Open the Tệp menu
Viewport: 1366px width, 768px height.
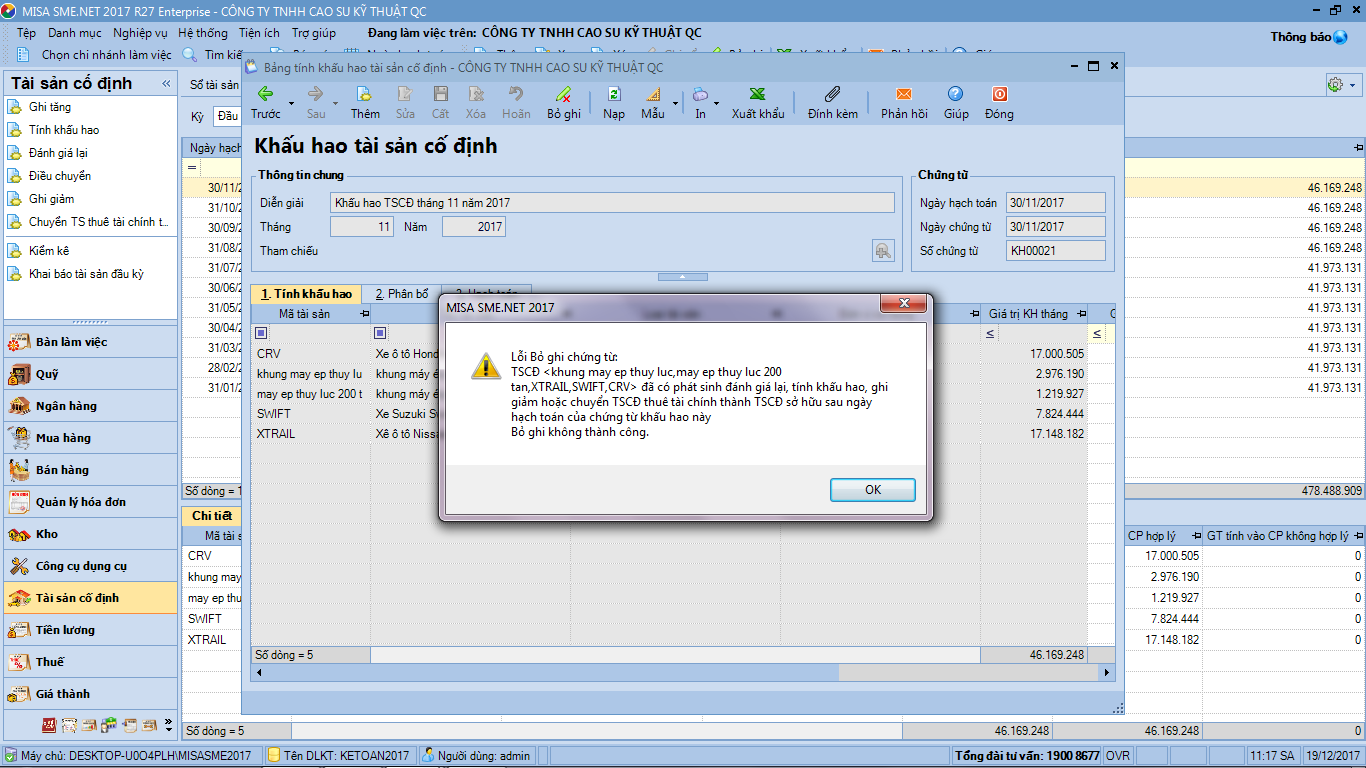click(x=26, y=33)
